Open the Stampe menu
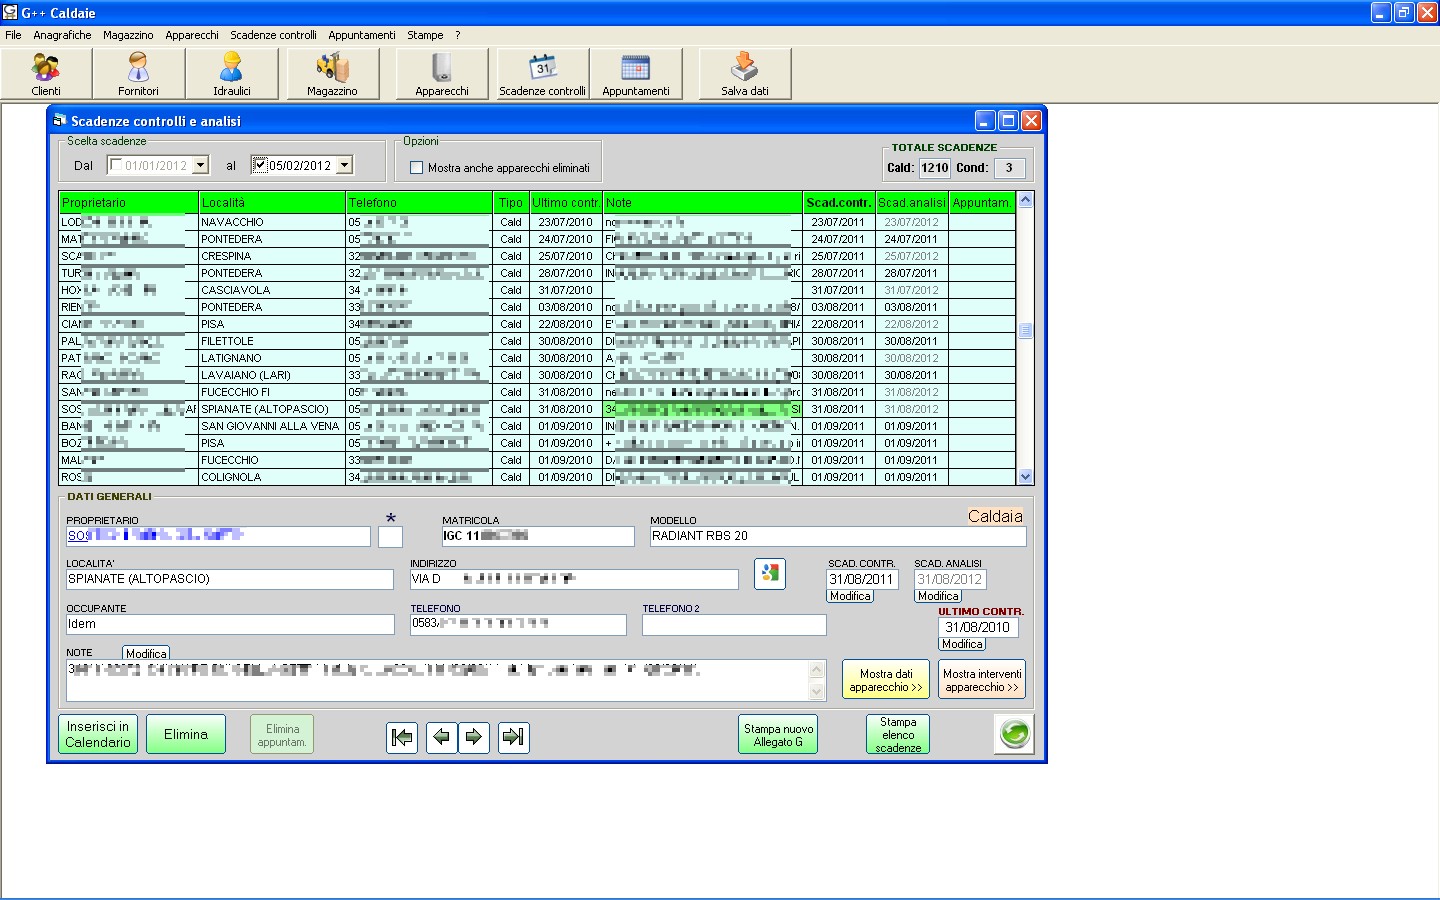 point(425,35)
